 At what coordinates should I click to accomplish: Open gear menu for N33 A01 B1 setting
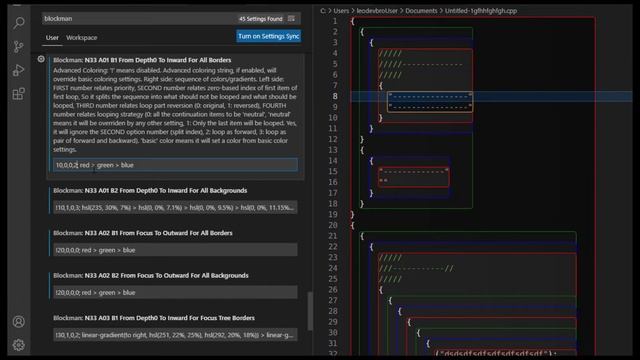(x=41, y=59)
